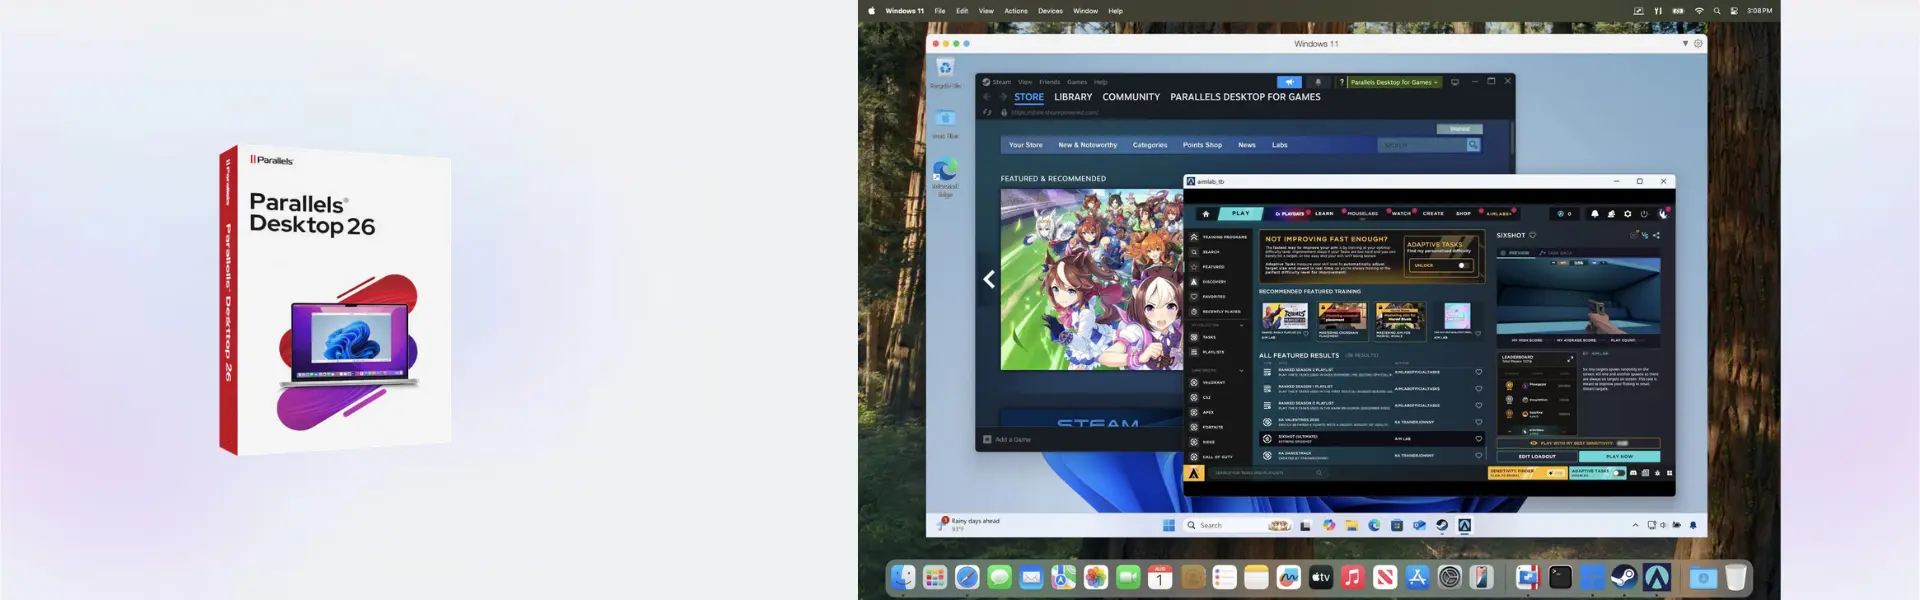Expand the Sixshot leaderboard

pos(1569,358)
